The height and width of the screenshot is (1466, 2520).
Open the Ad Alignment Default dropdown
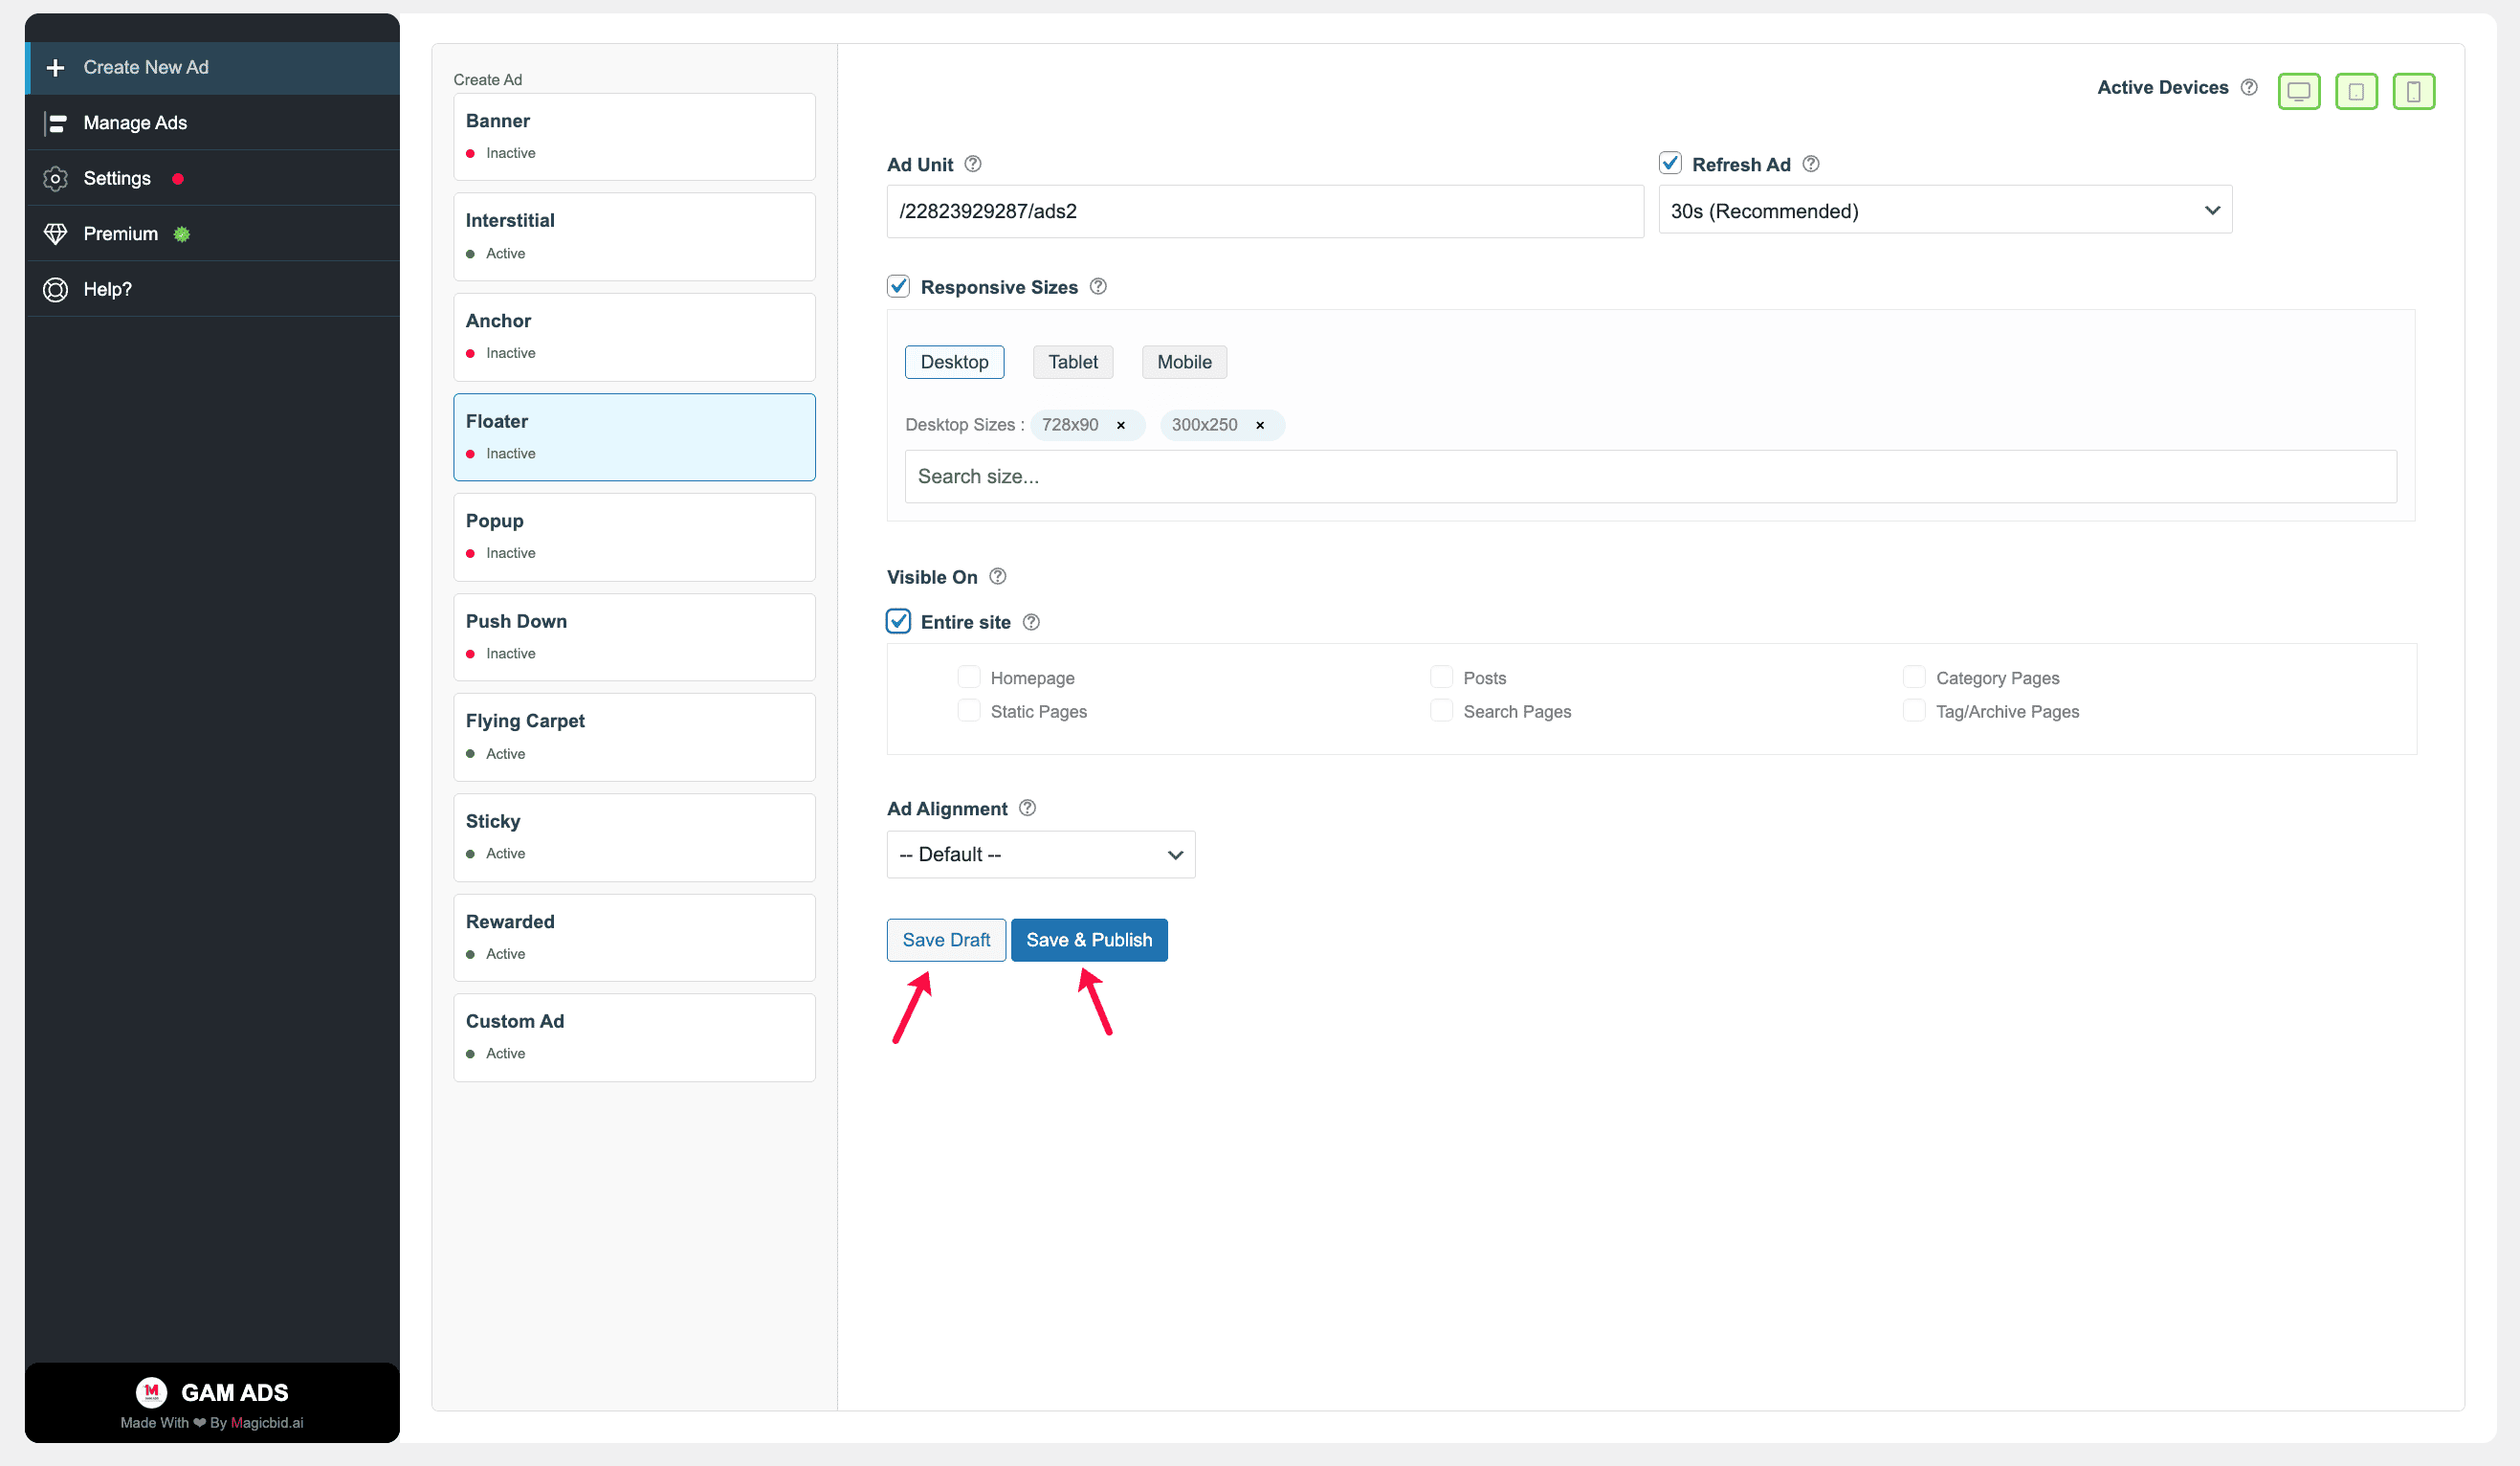(1041, 855)
